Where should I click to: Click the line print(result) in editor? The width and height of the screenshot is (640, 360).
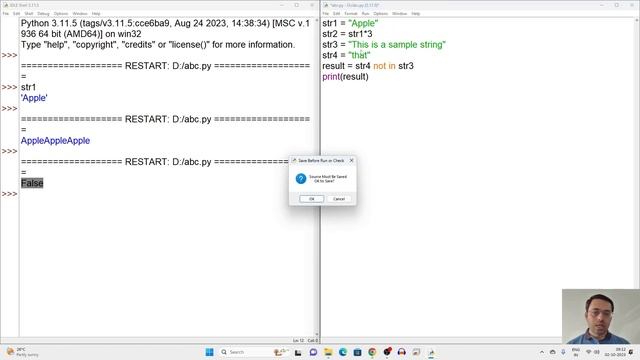[345, 77]
